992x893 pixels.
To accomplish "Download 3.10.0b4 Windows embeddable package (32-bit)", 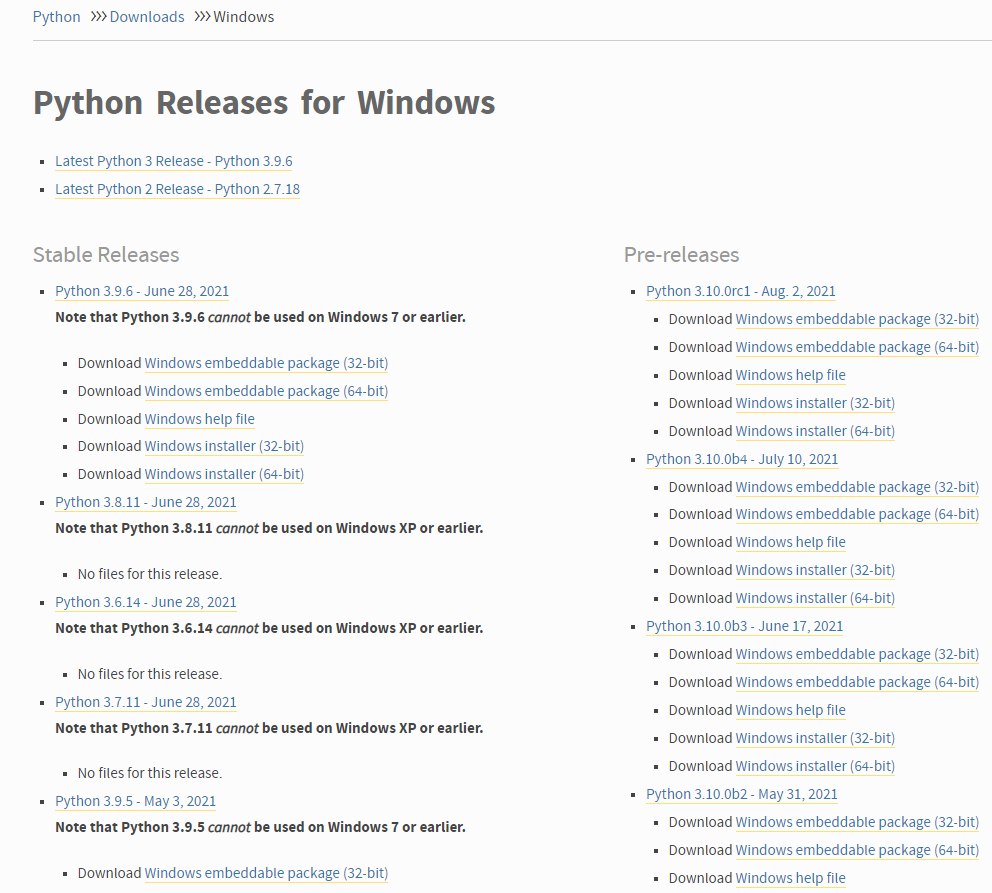I will pos(857,487).
